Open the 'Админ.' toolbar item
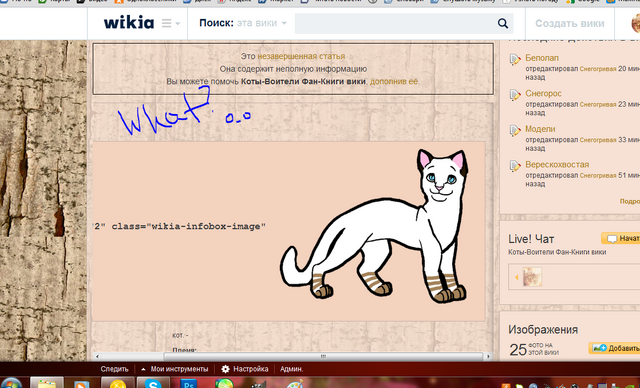The height and width of the screenshot is (388, 640). click(291, 369)
